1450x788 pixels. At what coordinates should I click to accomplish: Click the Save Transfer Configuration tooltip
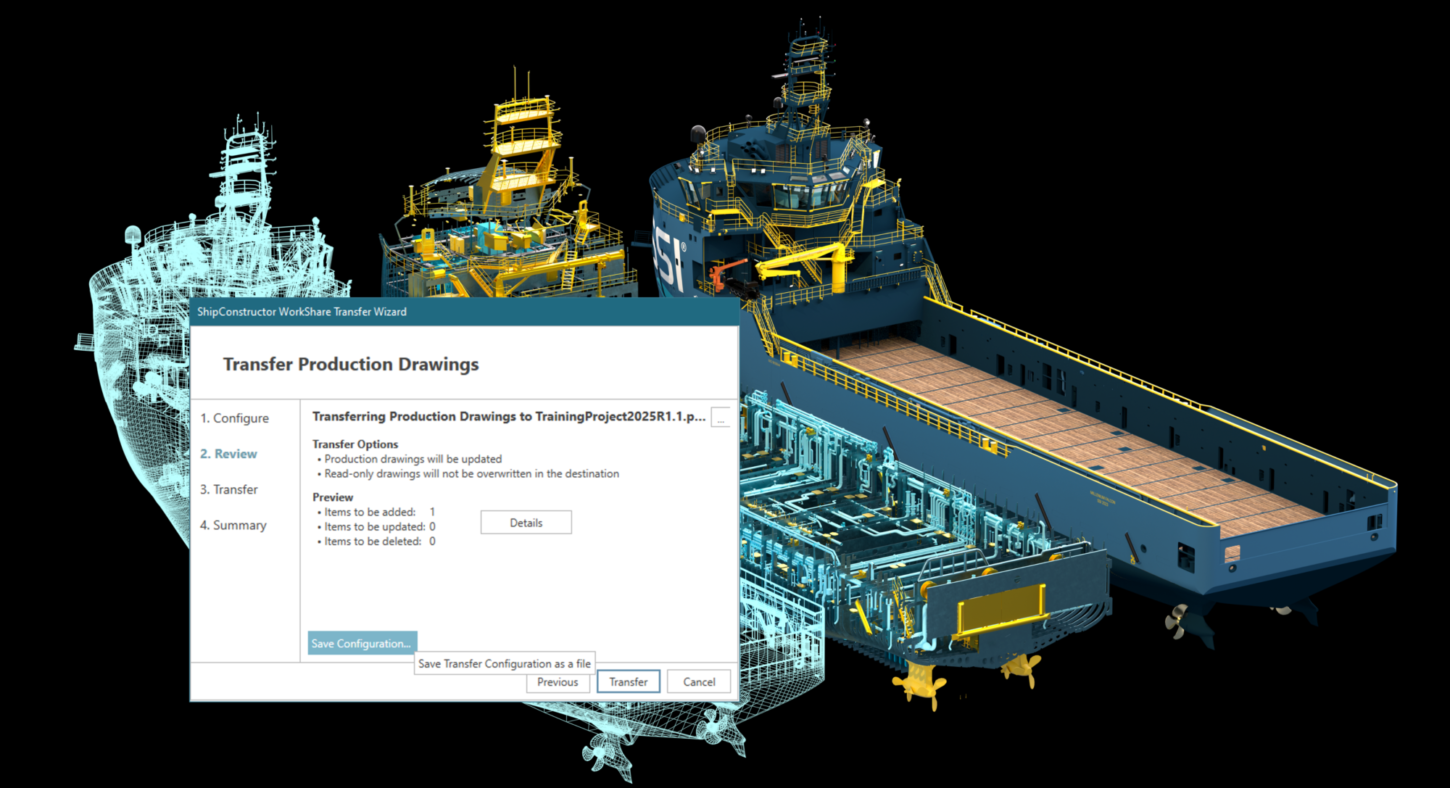[x=504, y=664]
